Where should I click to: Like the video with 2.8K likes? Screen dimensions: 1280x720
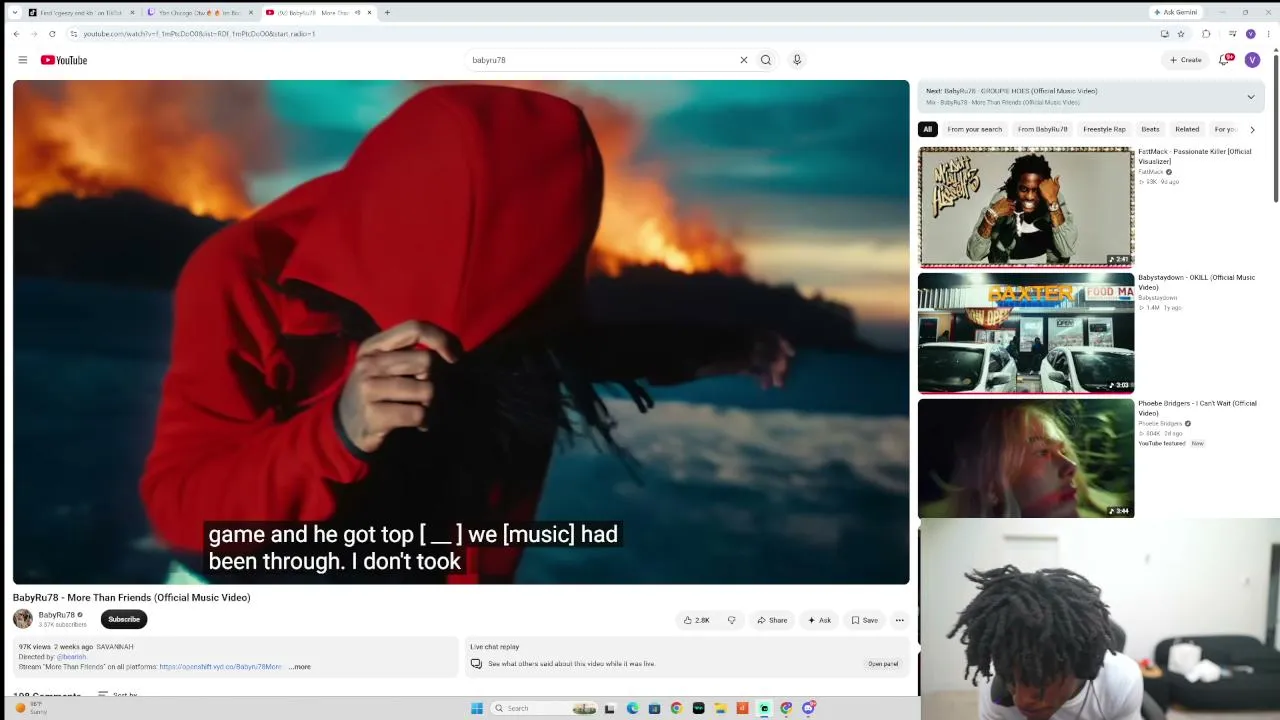click(697, 620)
